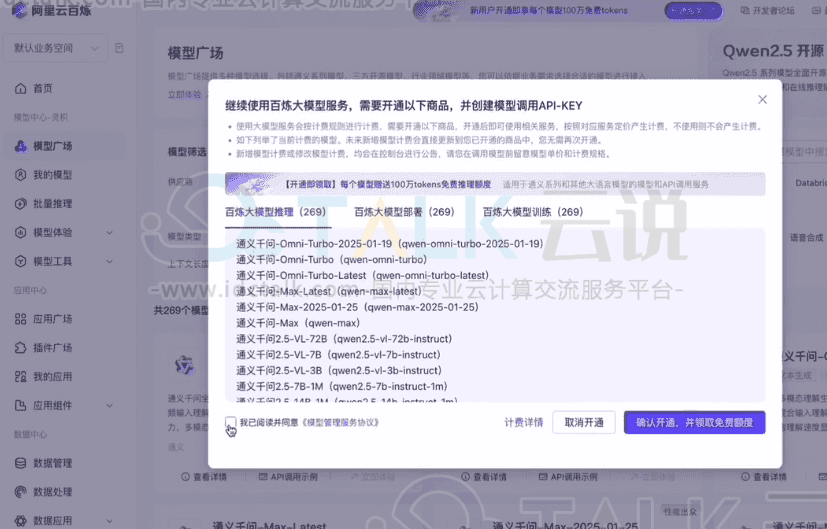827x529 pixels.
Task: Click the purple button in top promo banner
Action: coord(693,11)
